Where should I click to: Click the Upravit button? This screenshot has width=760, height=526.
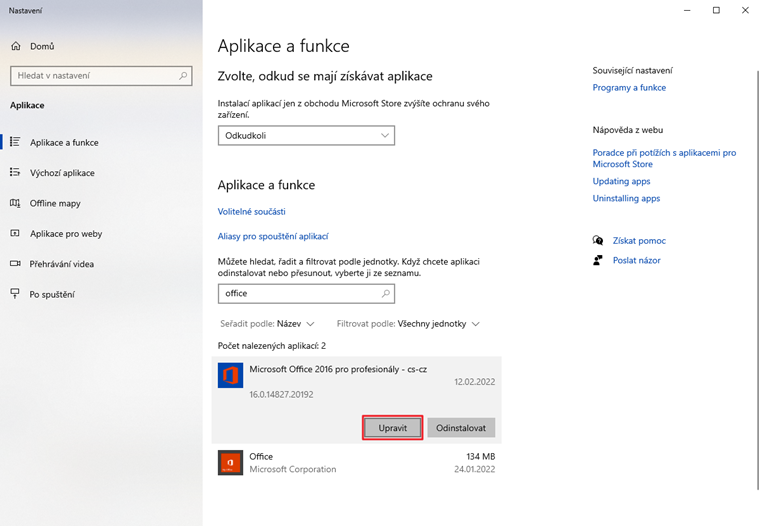click(x=393, y=428)
